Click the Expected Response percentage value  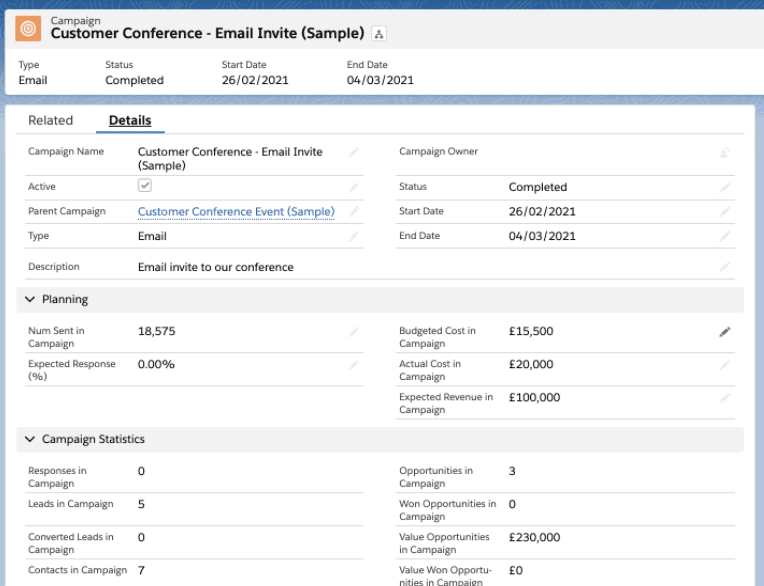point(156,365)
